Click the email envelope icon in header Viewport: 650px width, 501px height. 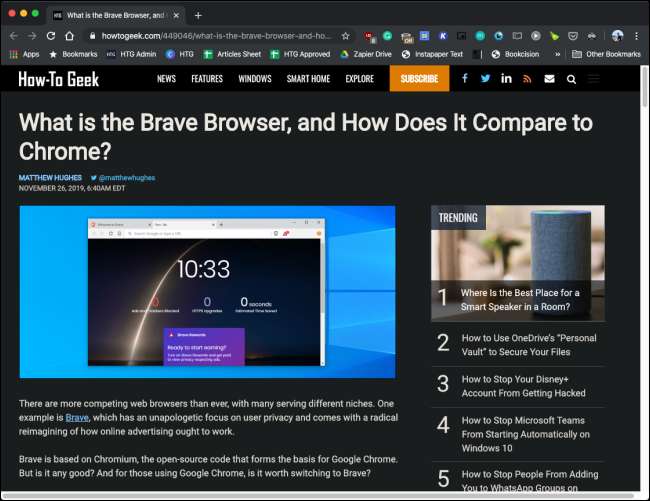tap(549, 78)
